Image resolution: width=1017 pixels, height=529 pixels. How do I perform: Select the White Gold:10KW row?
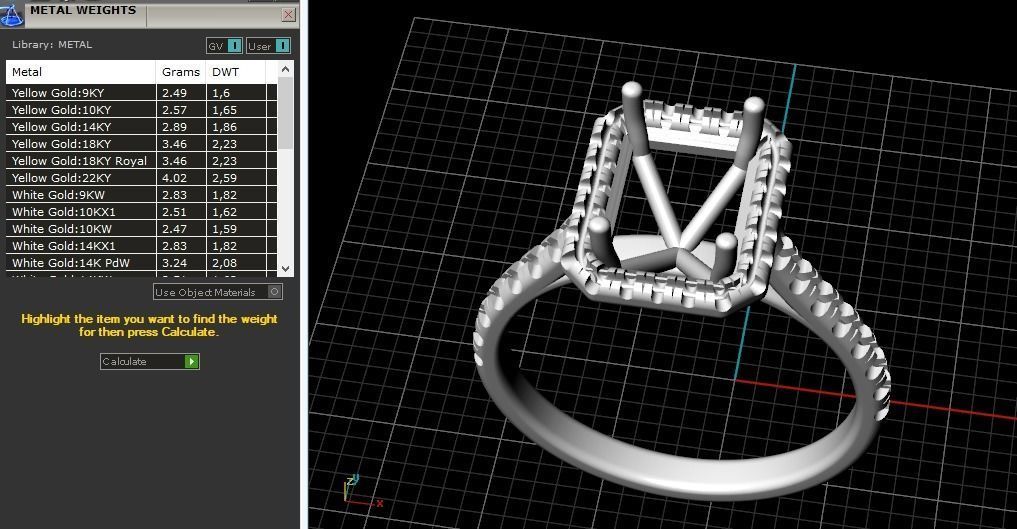(141, 228)
